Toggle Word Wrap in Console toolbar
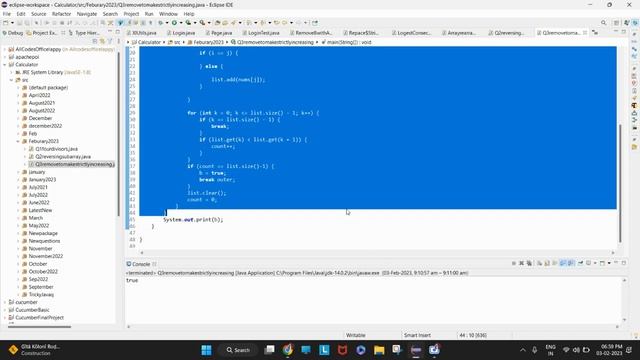The image size is (640, 360). tap(555, 263)
